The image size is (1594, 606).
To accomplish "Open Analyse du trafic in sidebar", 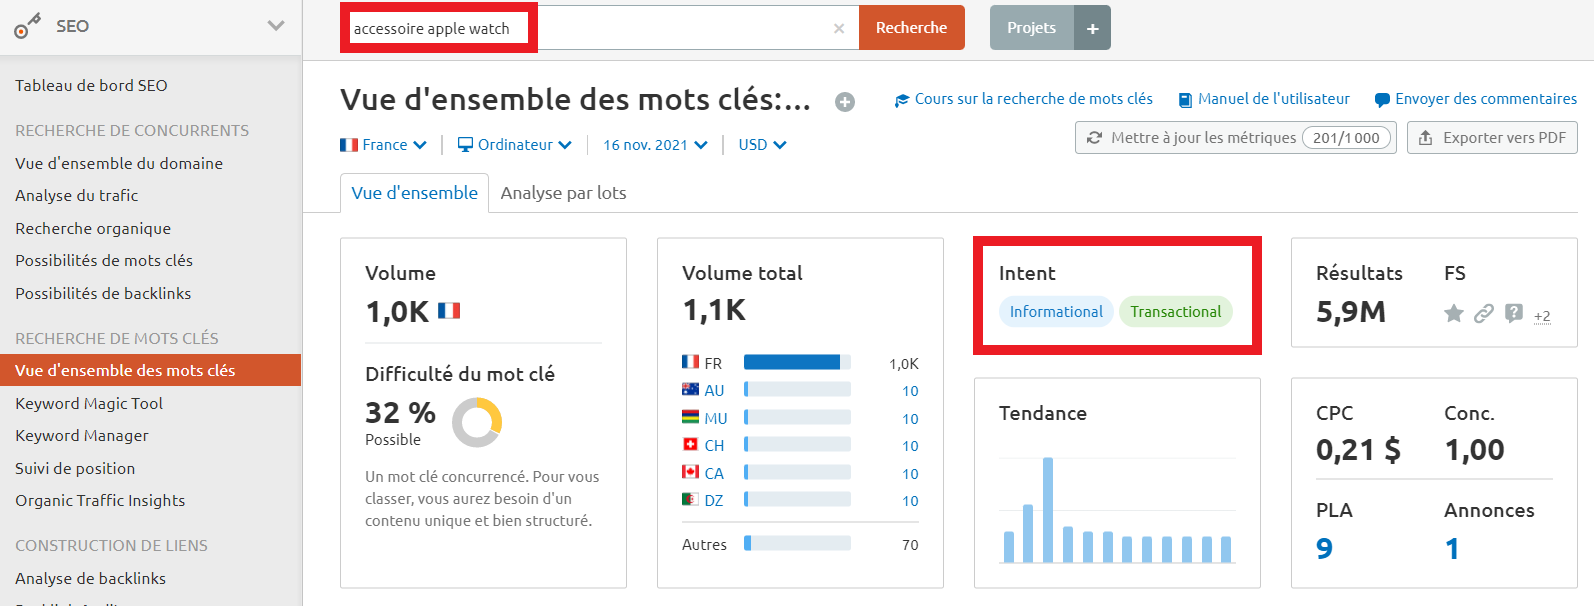I will coord(76,196).
